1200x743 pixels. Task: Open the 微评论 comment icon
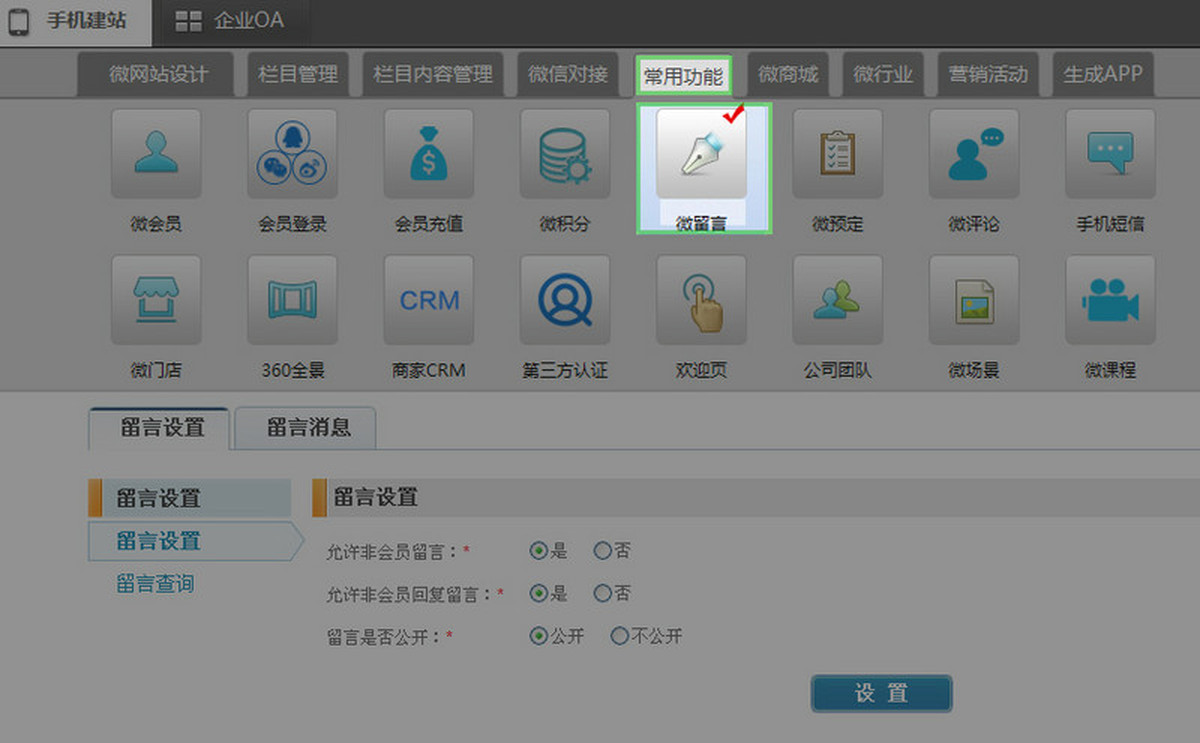[x=974, y=154]
